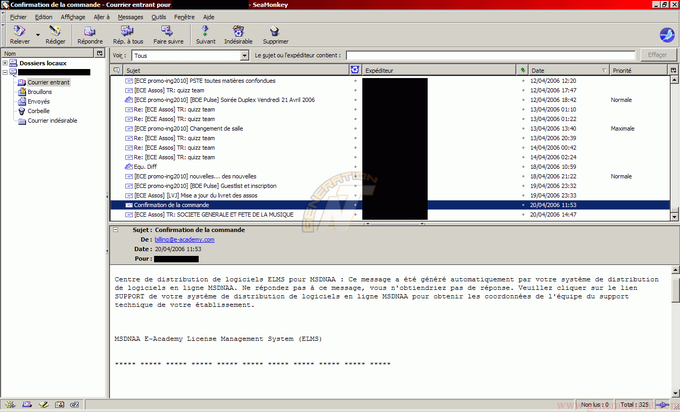The height and width of the screenshot is (412, 680).
Task: Sort messages by Date column
Action: tap(569, 70)
